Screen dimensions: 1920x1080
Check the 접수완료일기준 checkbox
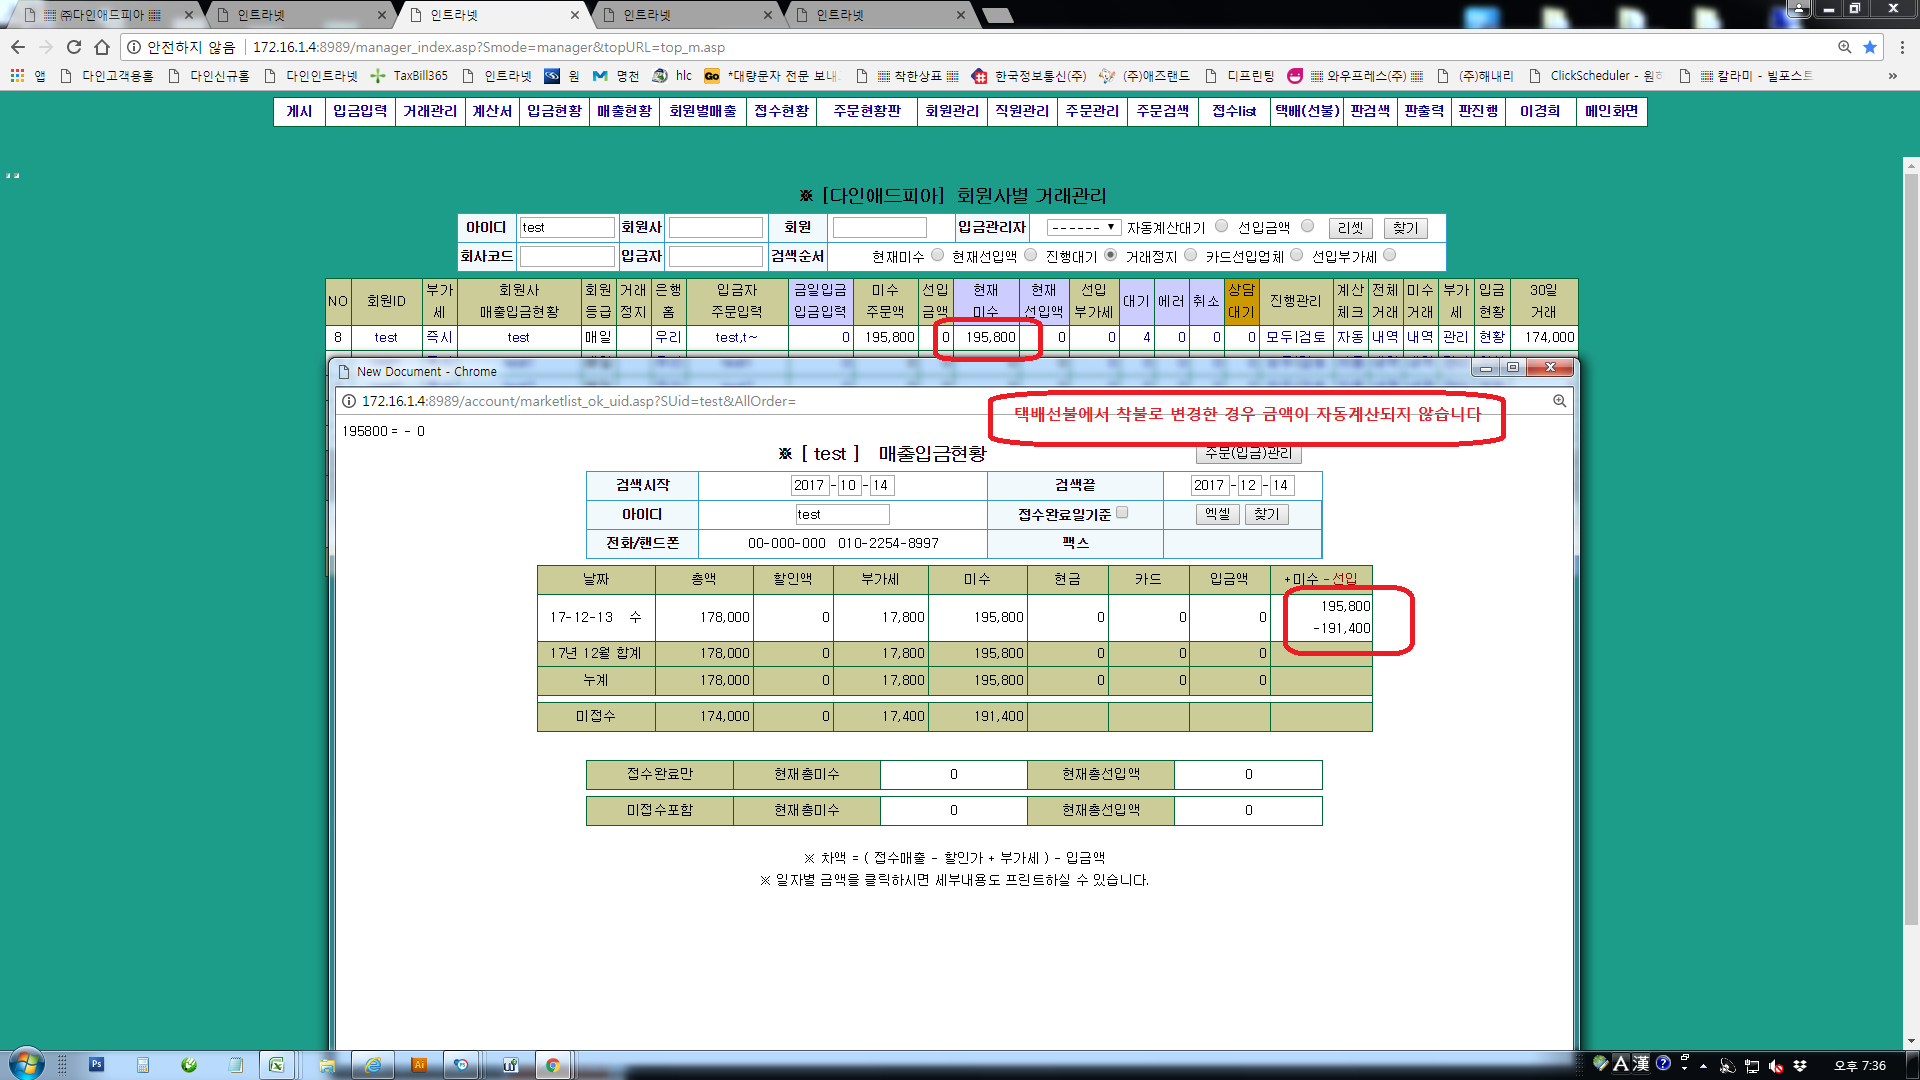click(x=1122, y=513)
